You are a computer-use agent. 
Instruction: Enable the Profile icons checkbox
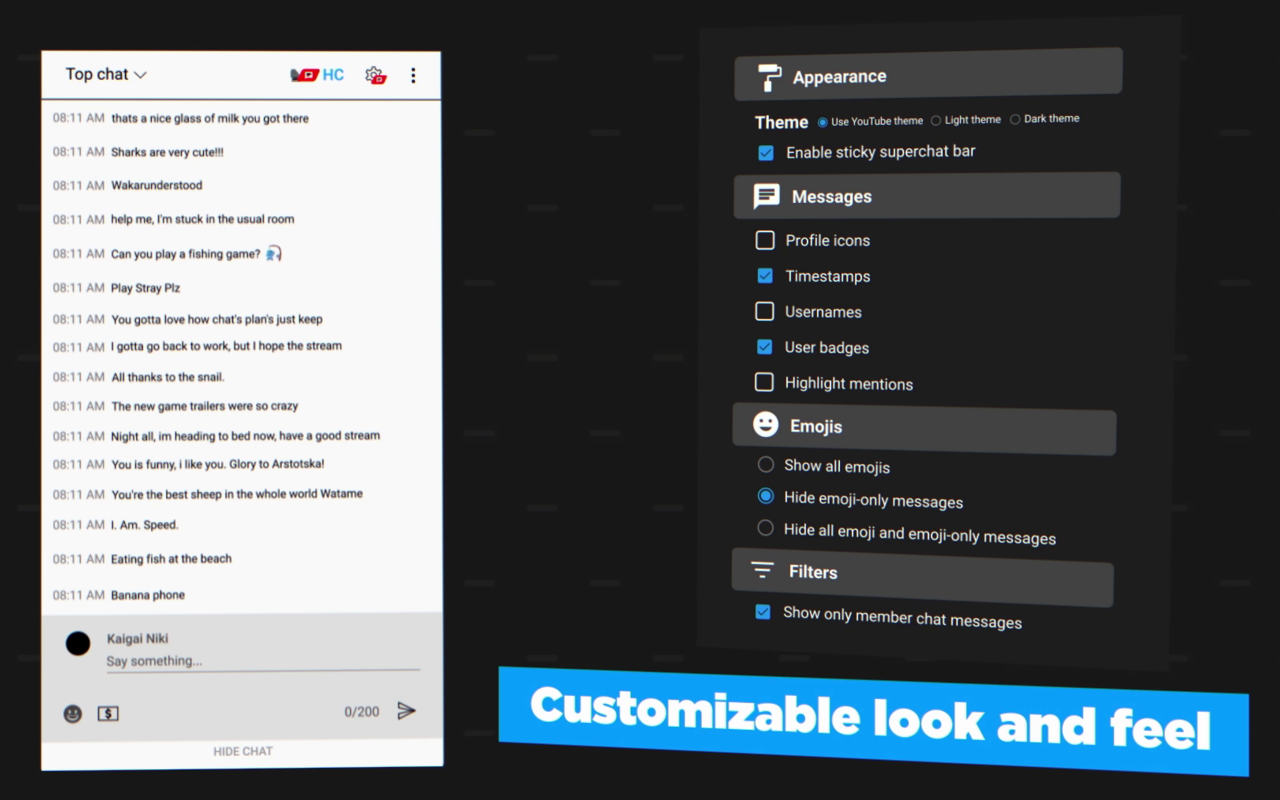765,240
